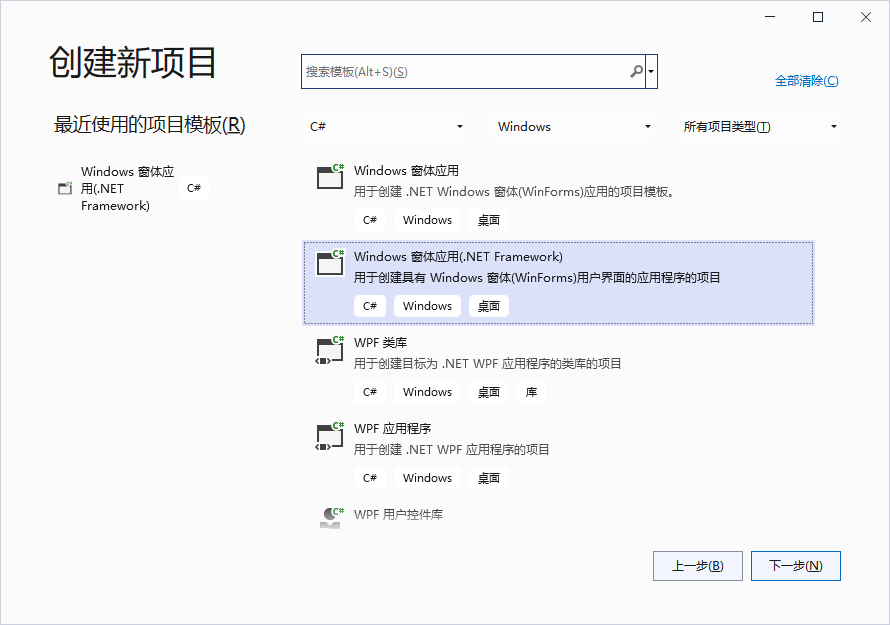Click the 下一步 button
Image resolution: width=890 pixels, height=625 pixels.
795,565
